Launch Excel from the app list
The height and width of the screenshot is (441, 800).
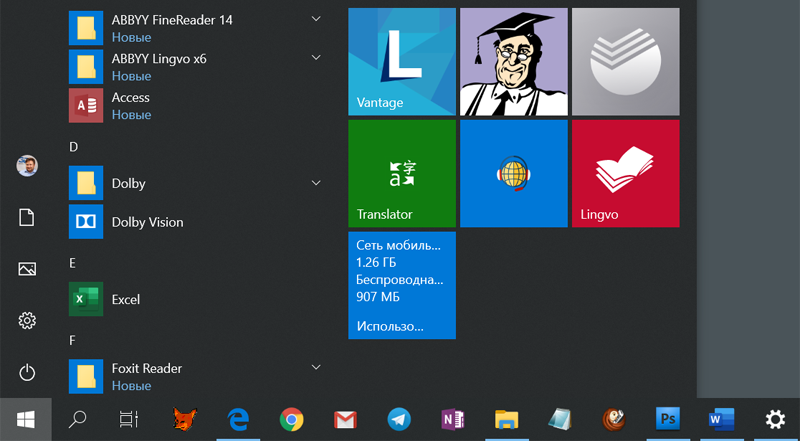click(125, 299)
